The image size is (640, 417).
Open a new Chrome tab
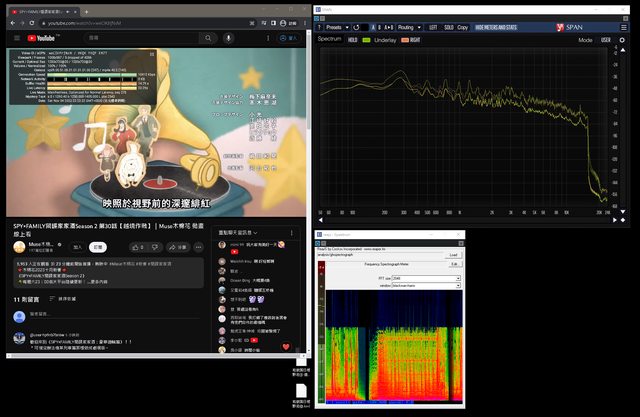coord(87,12)
